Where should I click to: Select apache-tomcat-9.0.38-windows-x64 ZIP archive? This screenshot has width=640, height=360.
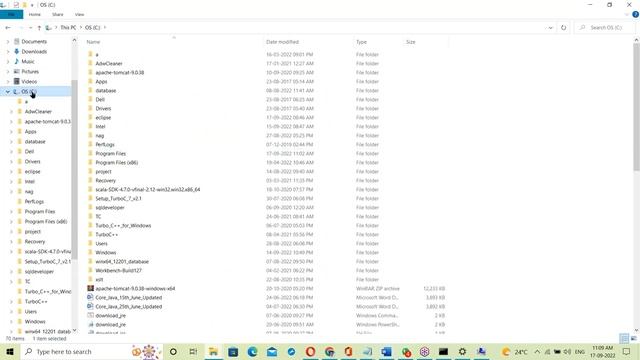(x=135, y=288)
